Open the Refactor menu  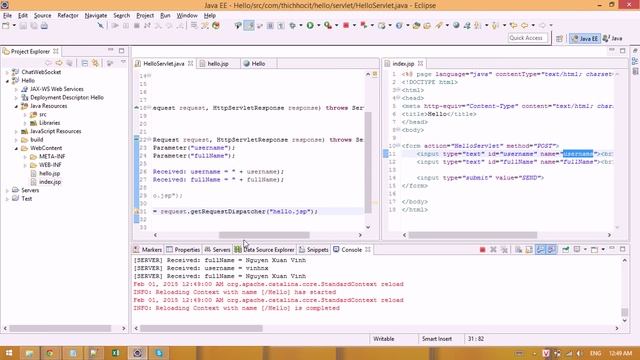(x=68, y=16)
